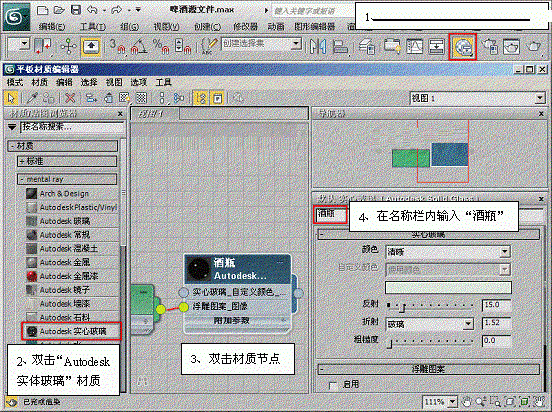Image resolution: width=552 pixels, height=412 pixels.
Task: Open the 编辑(E) main menu
Action: (52, 26)
